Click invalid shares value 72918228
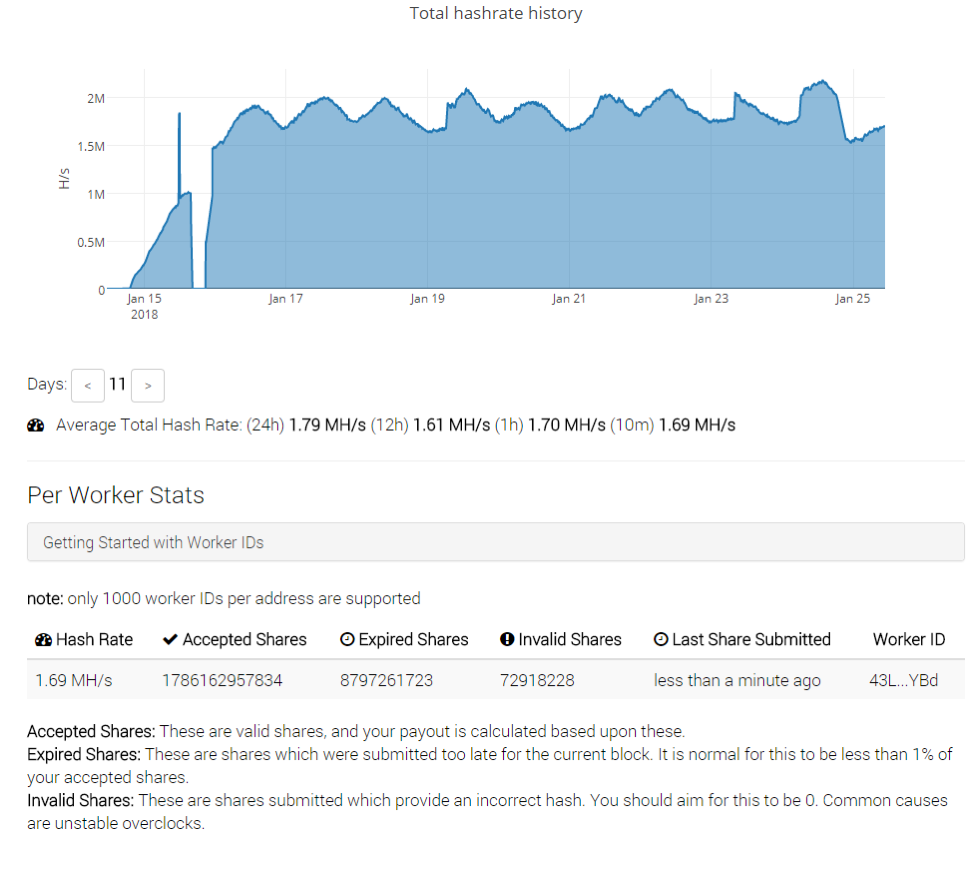Viewport: 974px width, 872px height. coord(537,681)
